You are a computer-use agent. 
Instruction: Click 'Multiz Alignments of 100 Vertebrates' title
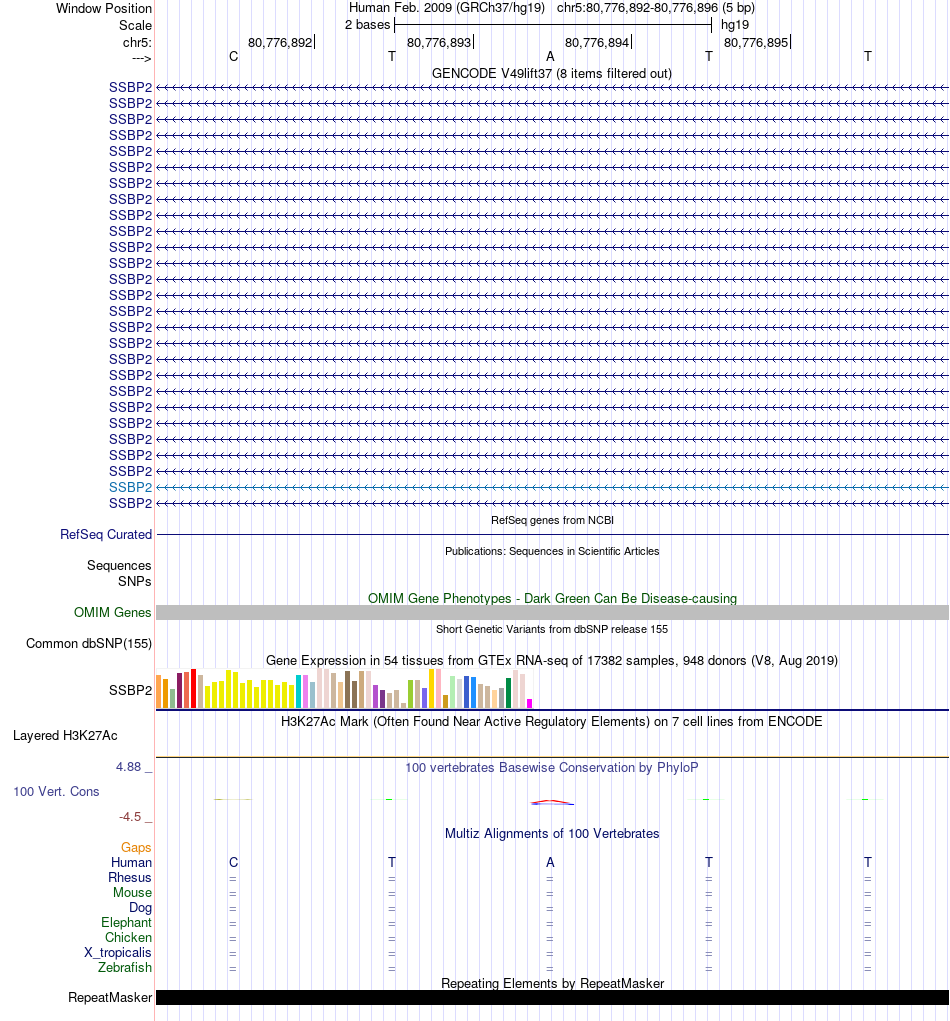tap(552, 834)
